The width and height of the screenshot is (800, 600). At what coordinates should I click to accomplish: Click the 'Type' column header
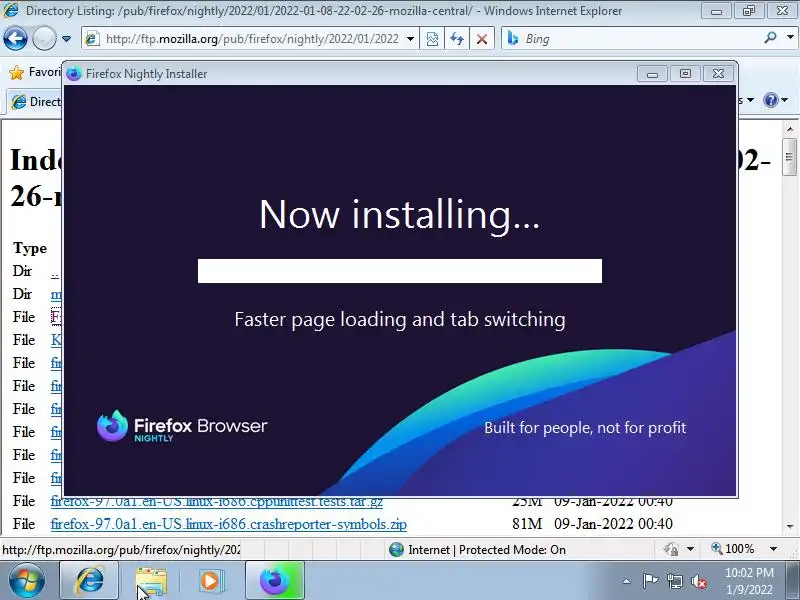point(30,248)
